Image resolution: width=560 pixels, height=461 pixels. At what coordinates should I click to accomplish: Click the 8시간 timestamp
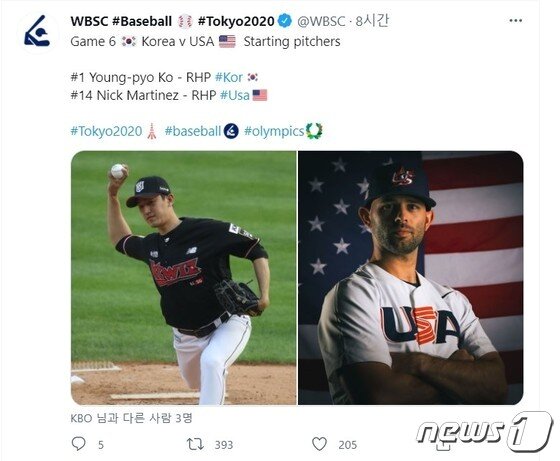[372, 21]
